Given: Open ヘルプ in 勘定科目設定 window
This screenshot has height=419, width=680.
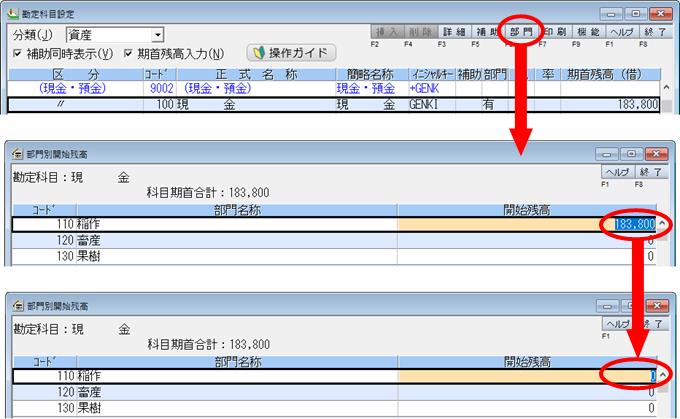Looking at the screenshot, I should [621, 32].
